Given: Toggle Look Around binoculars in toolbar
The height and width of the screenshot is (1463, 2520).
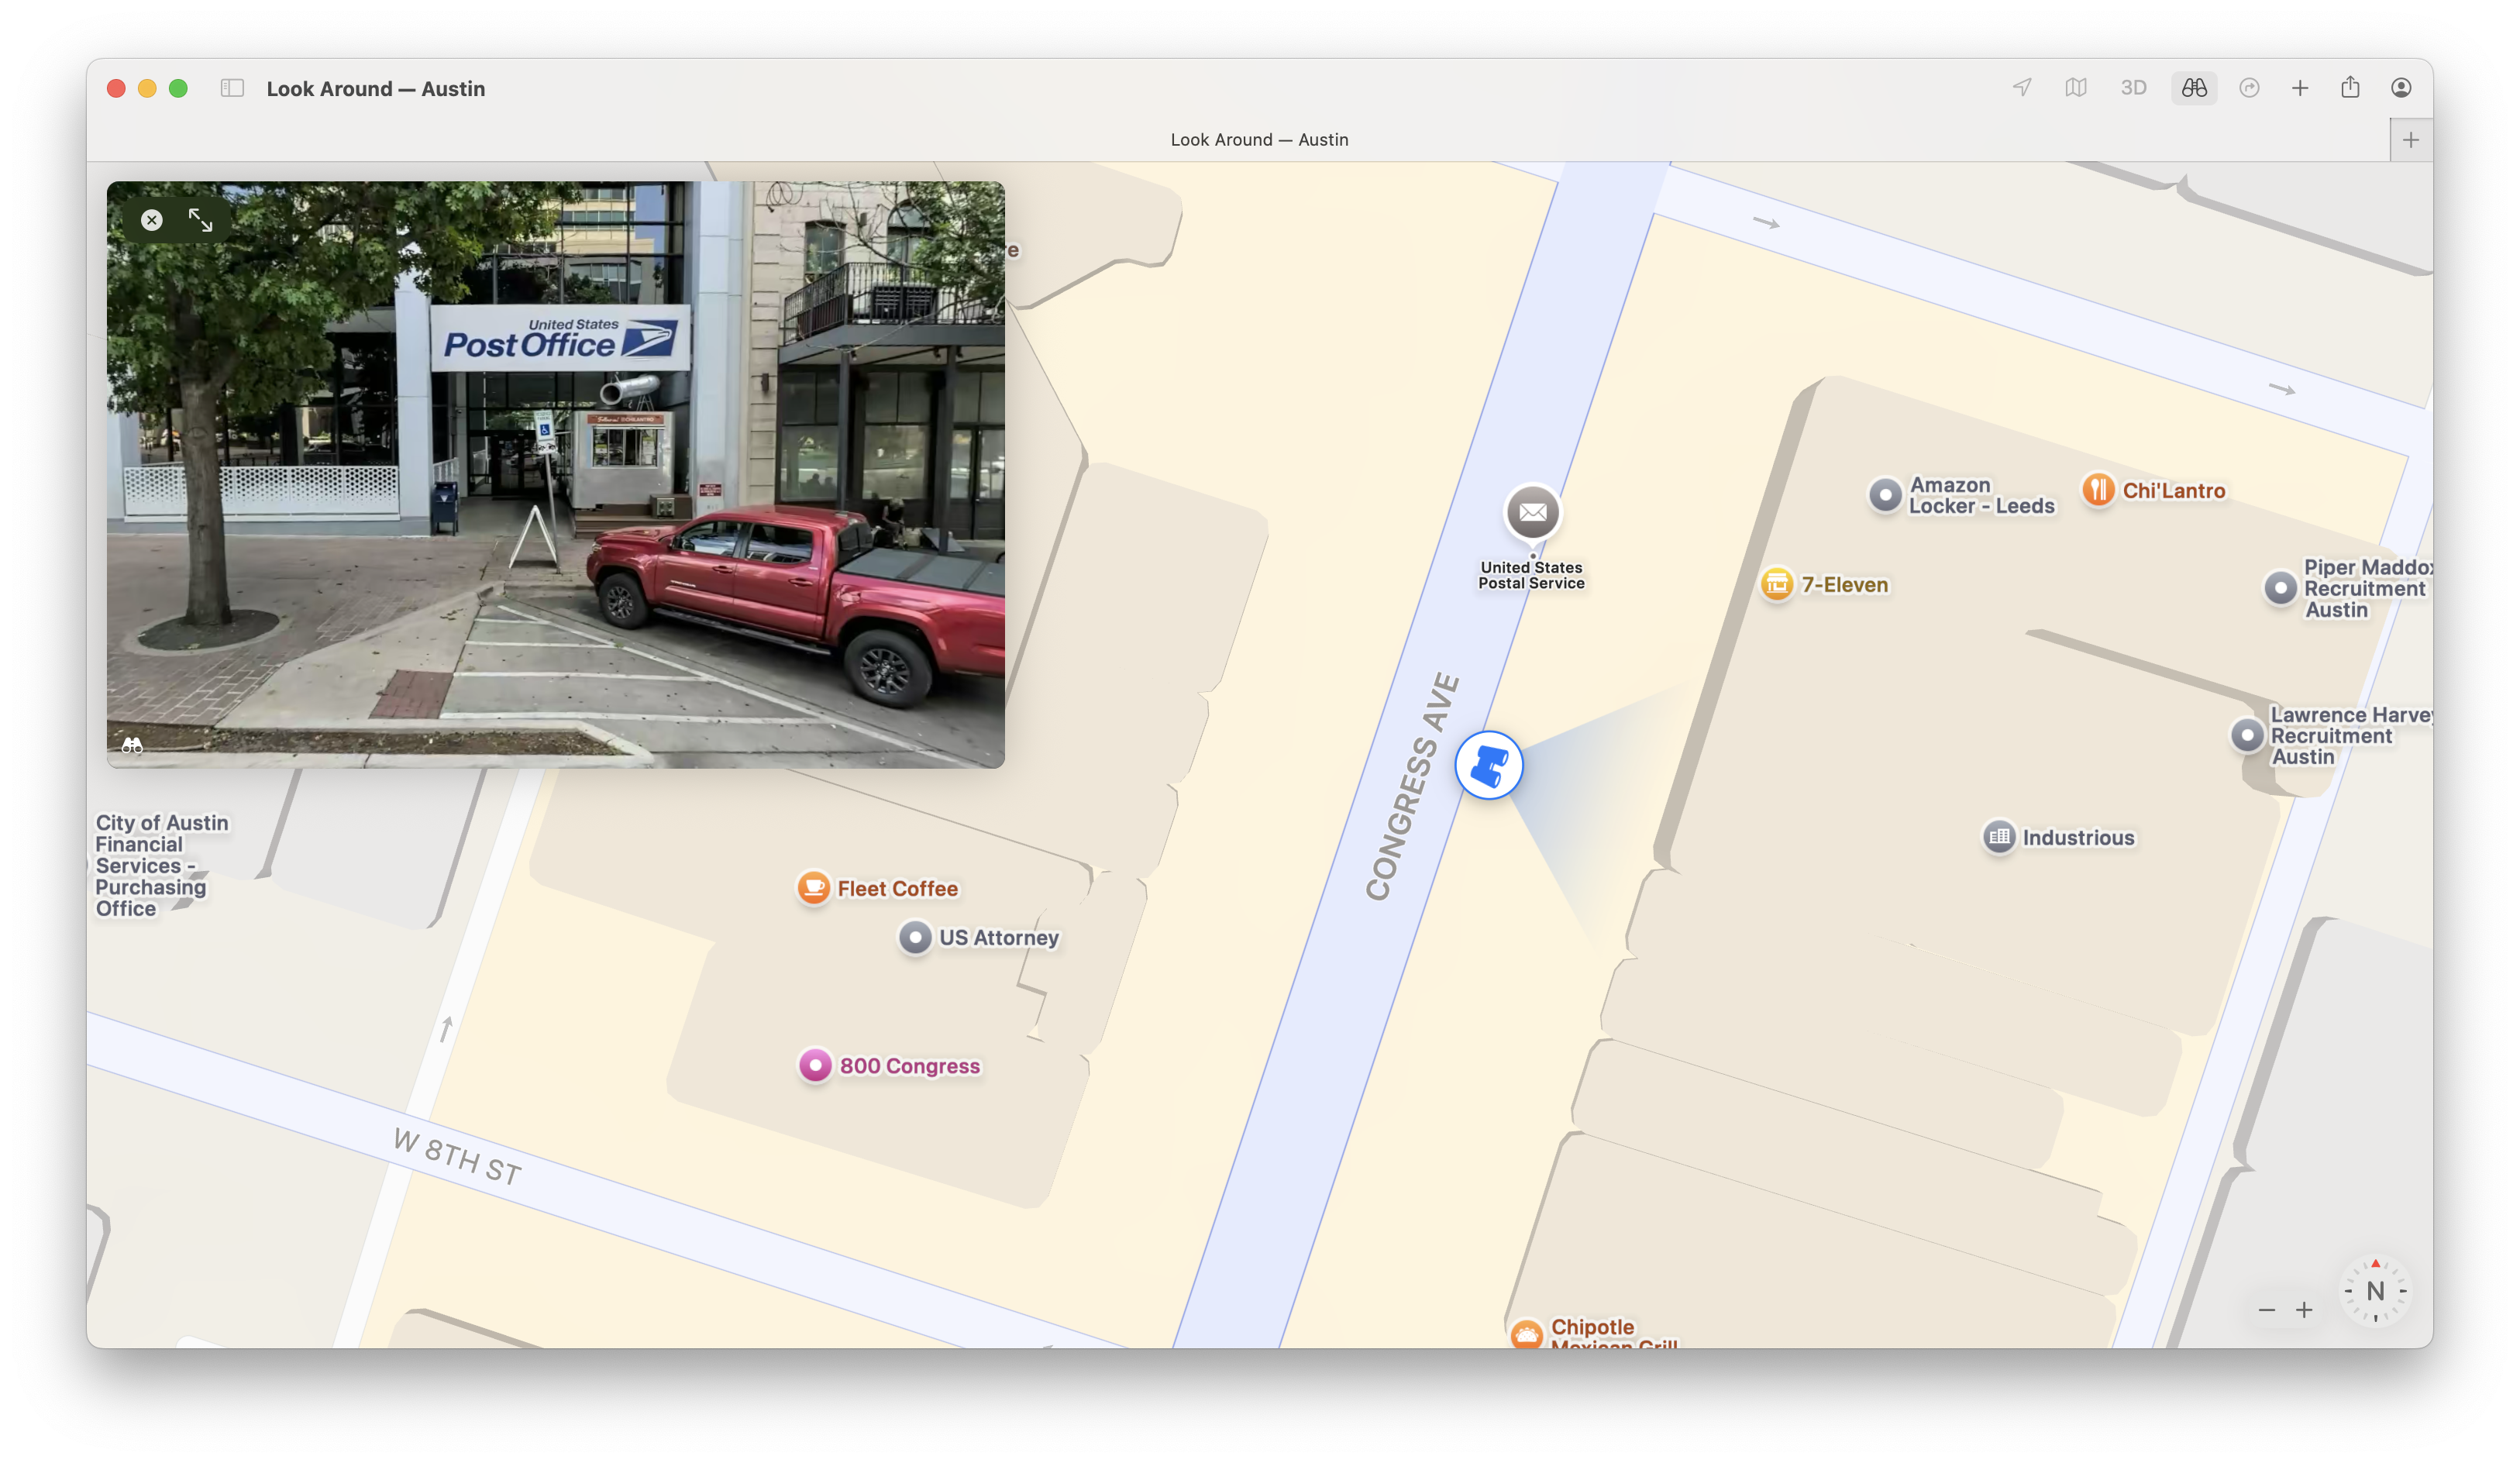Looking at the screenshot, I should click(x=2194, y=88).
